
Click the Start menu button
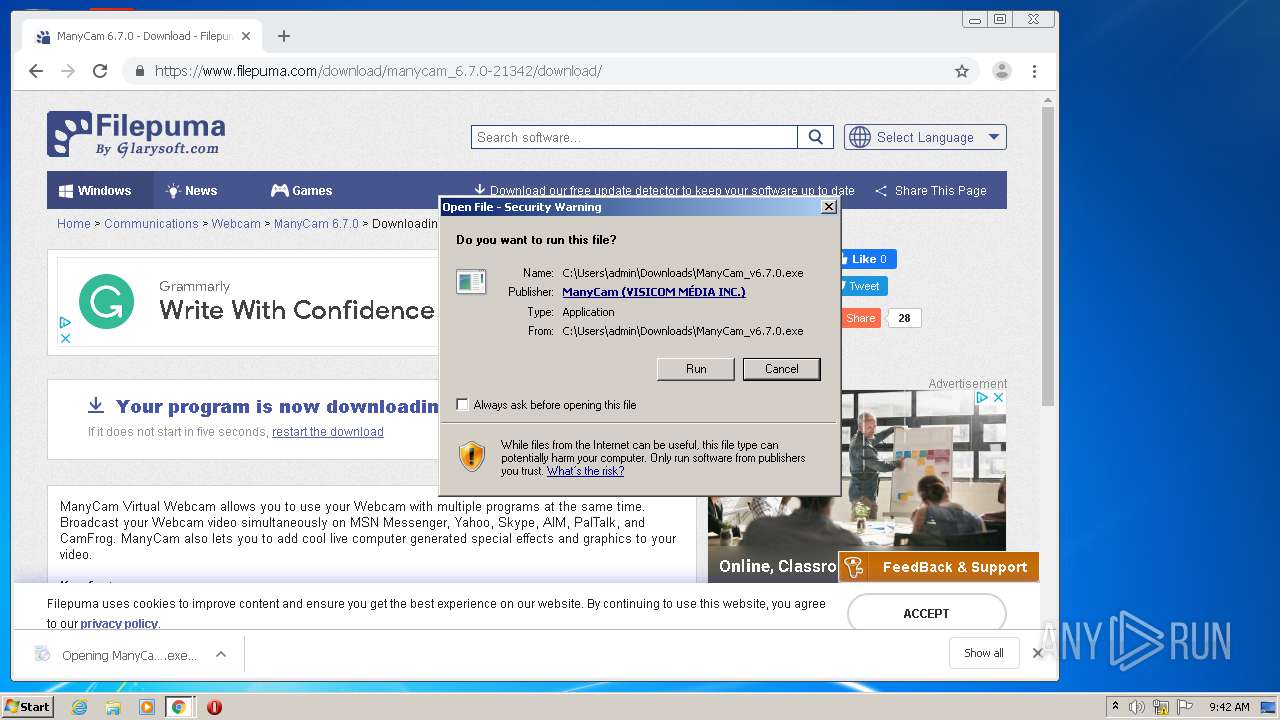point(27,707)
